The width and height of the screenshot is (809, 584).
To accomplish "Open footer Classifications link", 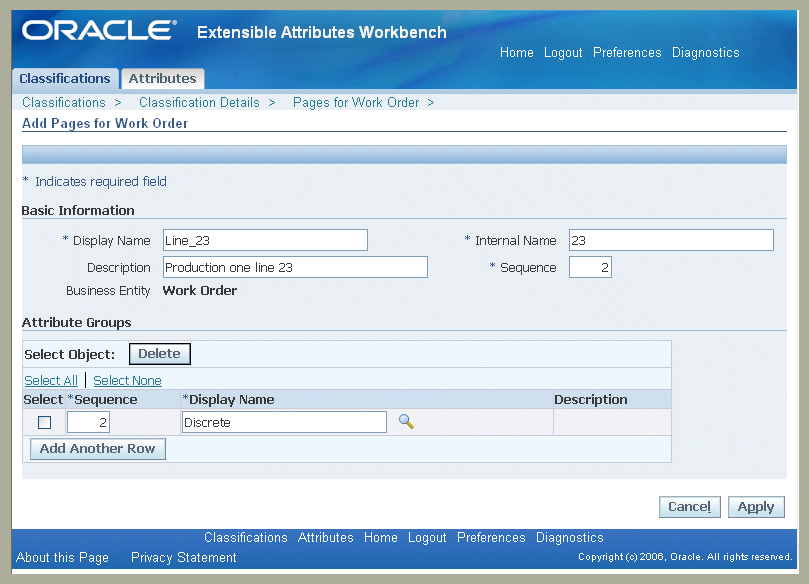I will 246,538.
